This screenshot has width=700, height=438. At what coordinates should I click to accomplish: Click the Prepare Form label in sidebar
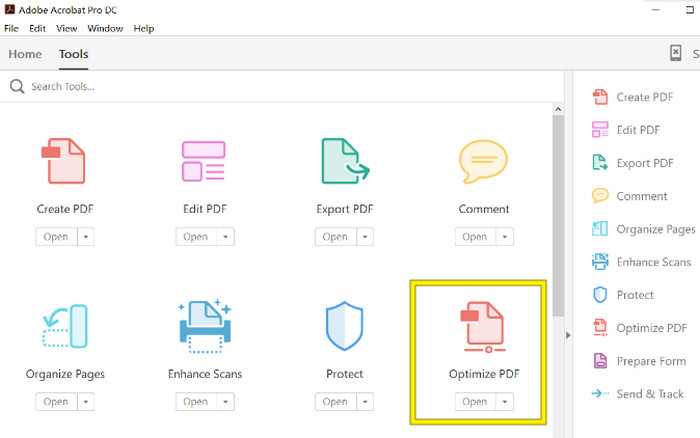[x=651, y=361]
